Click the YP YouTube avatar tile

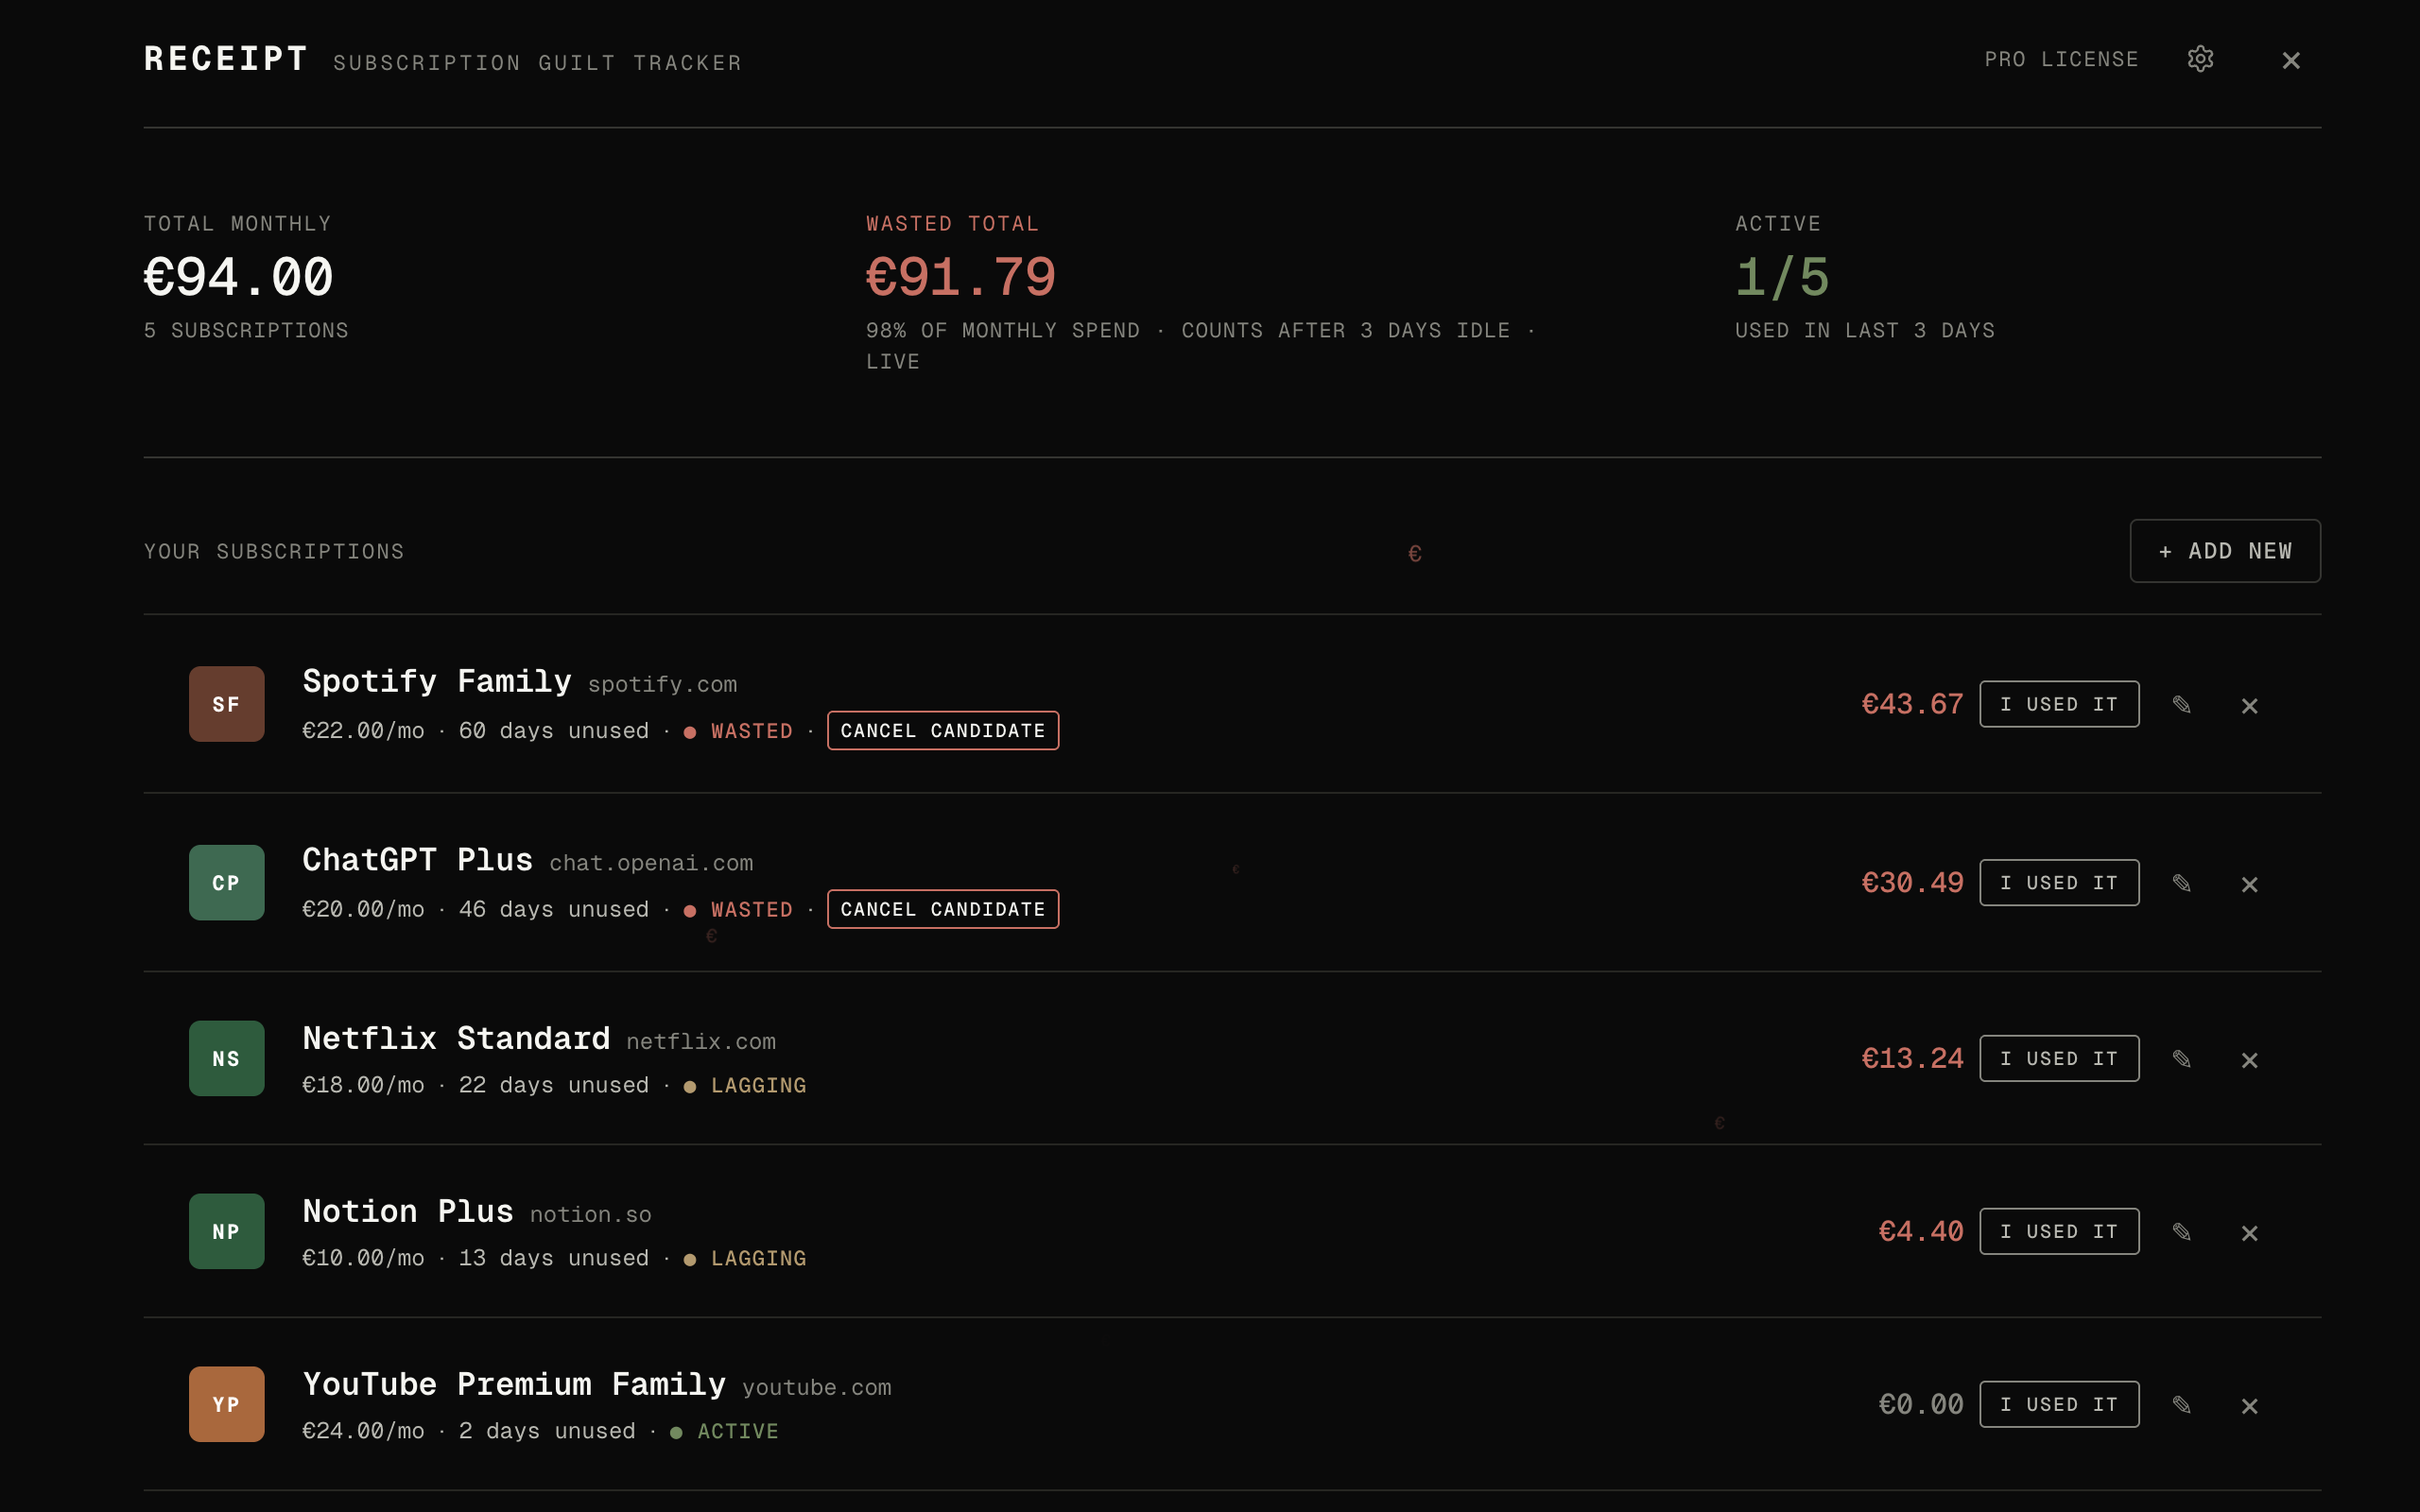[227, 1404]
